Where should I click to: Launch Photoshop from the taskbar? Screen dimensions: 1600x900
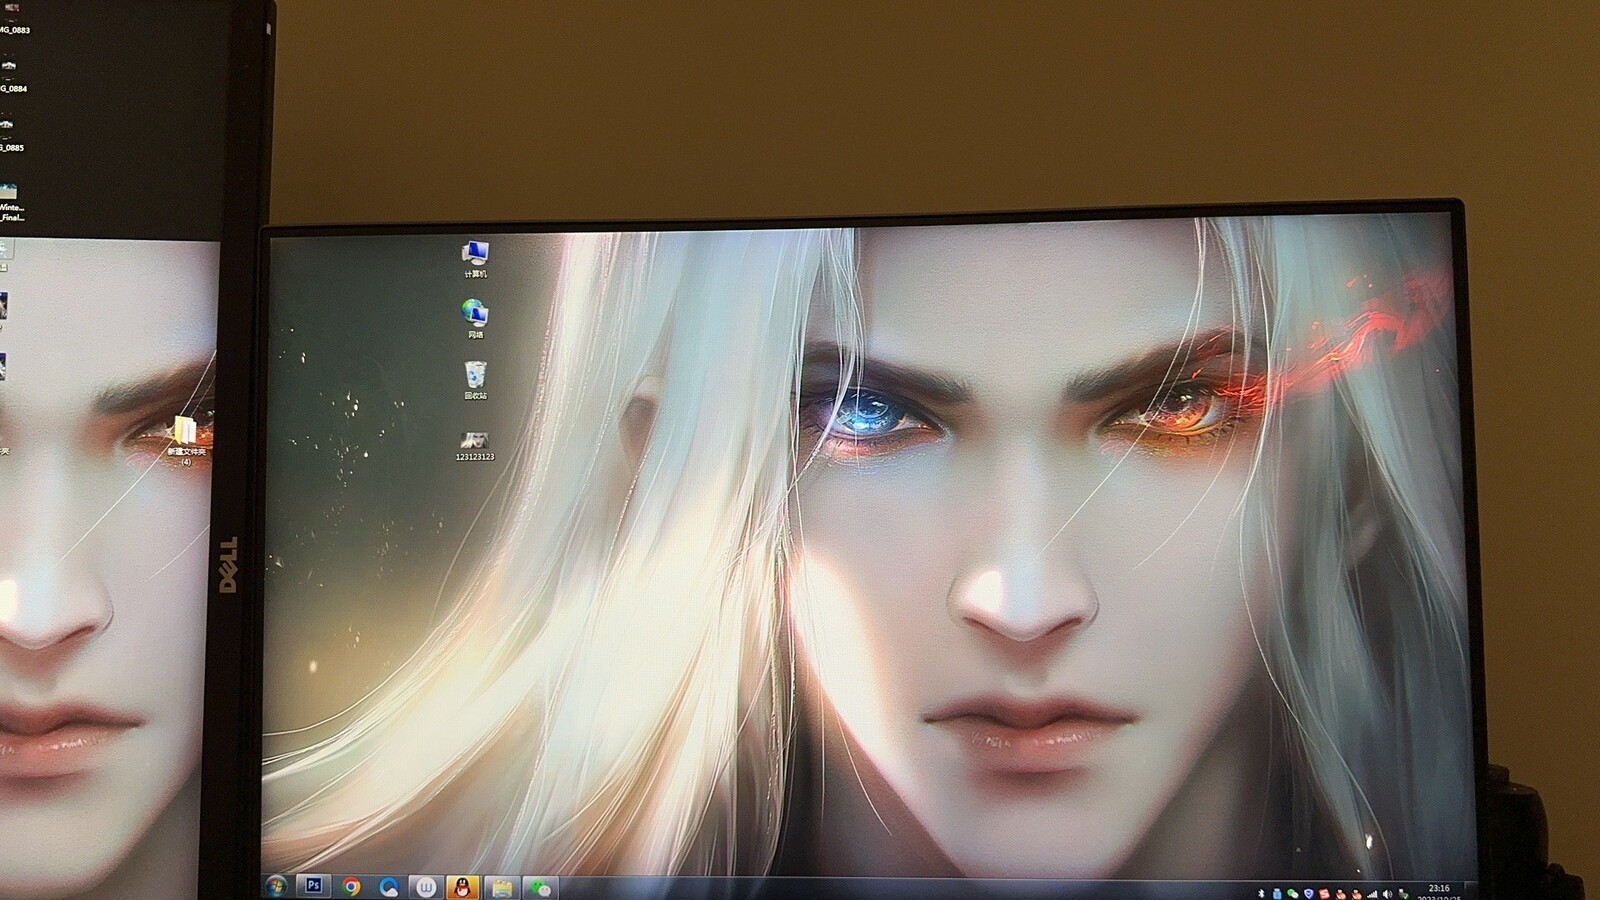pos(314,886)
